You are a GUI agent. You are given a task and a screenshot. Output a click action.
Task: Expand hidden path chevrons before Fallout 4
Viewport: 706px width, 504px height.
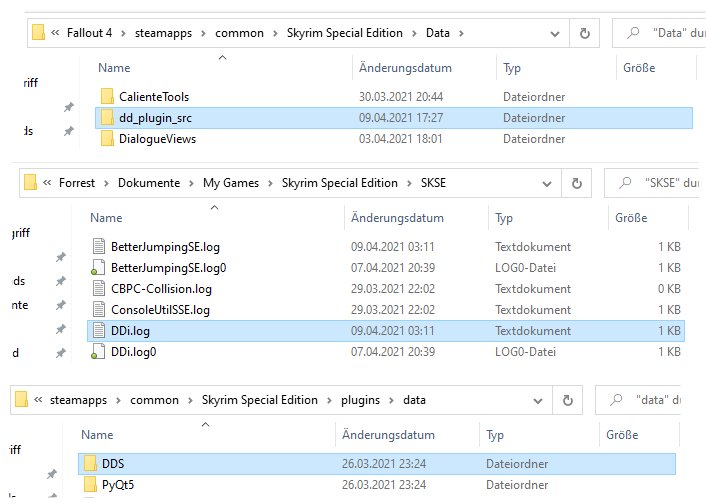pyautogui.click(x=55, y=33)
